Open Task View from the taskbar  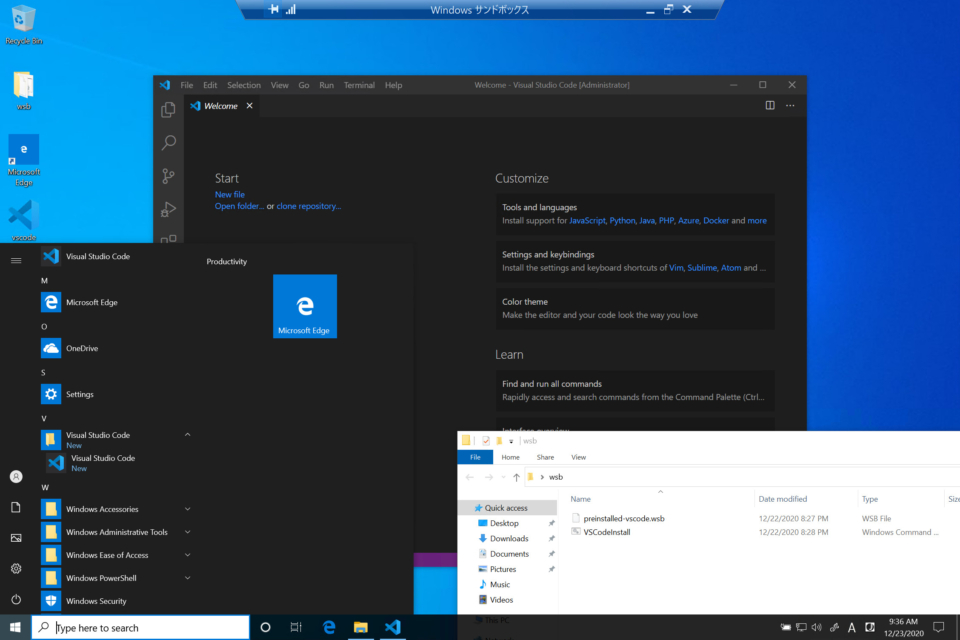(296, 627)
